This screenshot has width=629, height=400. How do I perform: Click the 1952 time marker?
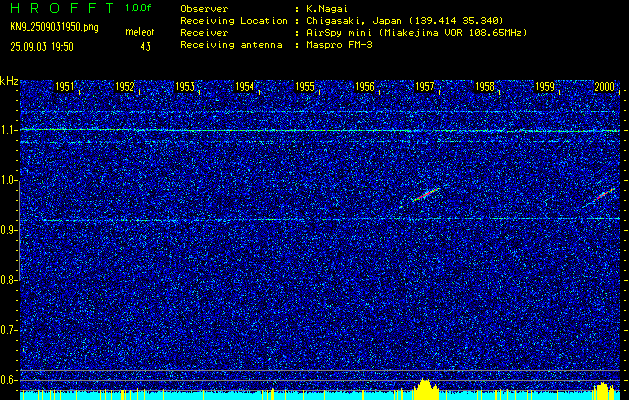[x=125, y=87]
